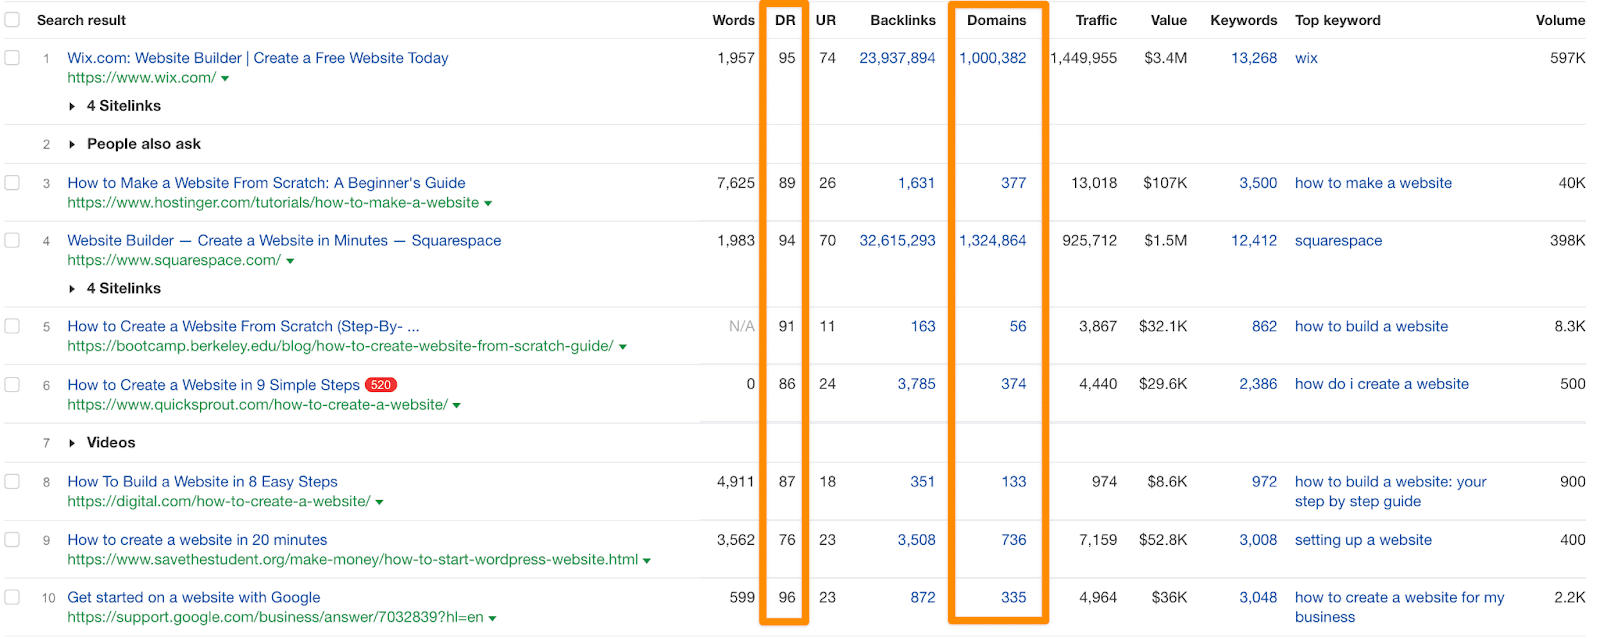Sort by the Domains column header
Image resolution: width=1600 pixels, height=638 pixels.
[x=996, y=20]
